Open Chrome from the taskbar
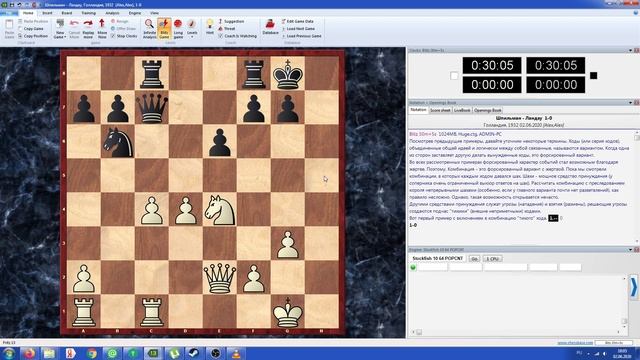The width and height of the screenshot is (640, 360). coord(91,353)
